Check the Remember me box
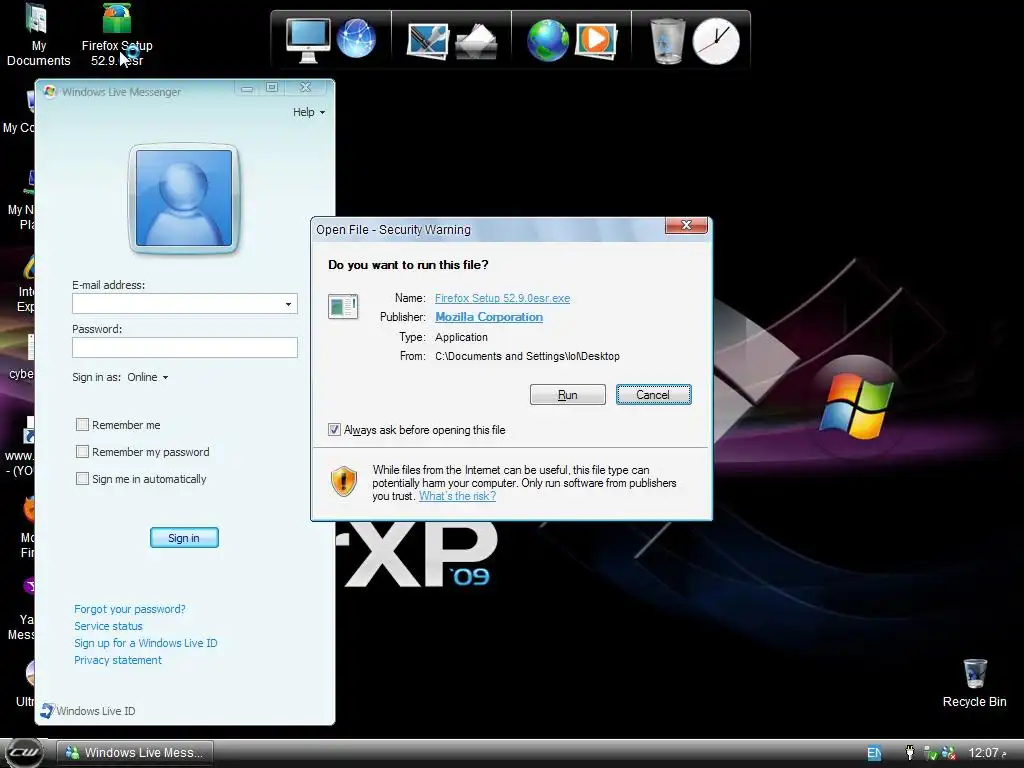This screenshot has height=768, width=1024. pyautogui.click(x=82, y=424)
